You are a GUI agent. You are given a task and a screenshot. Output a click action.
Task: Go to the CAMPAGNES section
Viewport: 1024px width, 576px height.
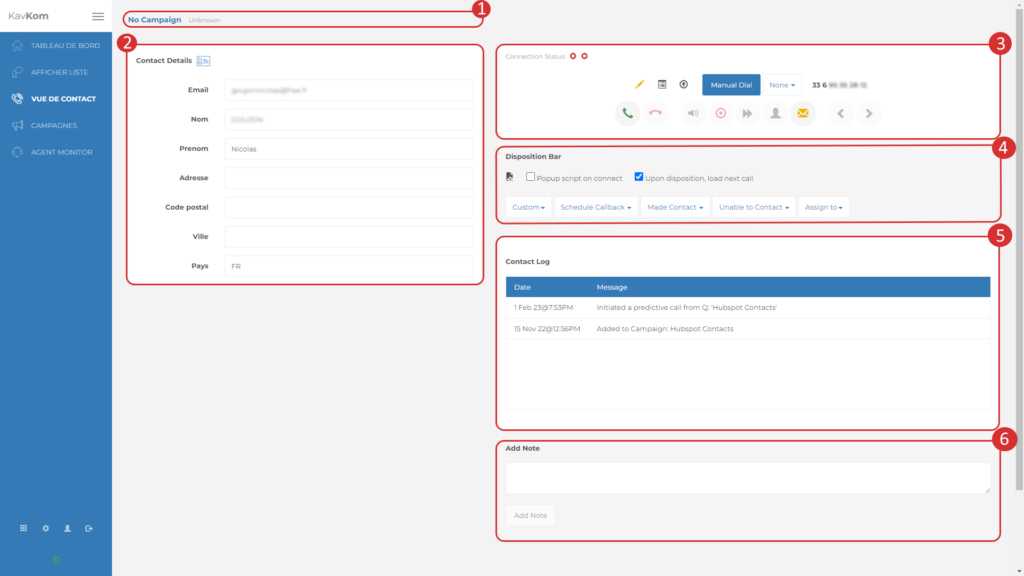pos(54,125)
